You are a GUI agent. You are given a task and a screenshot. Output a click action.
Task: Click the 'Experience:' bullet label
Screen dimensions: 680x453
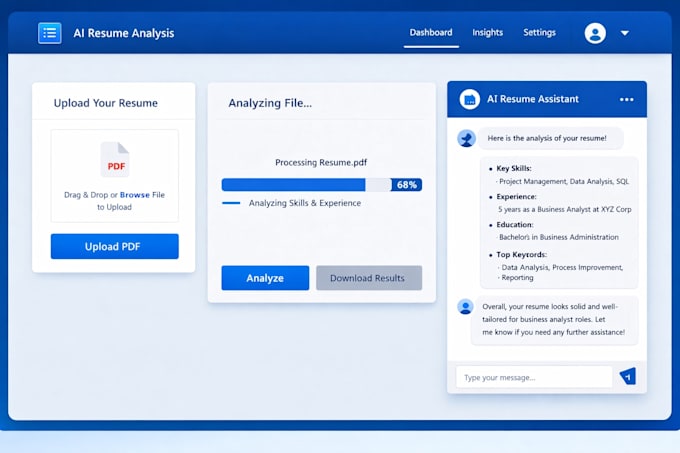[516, 196]
